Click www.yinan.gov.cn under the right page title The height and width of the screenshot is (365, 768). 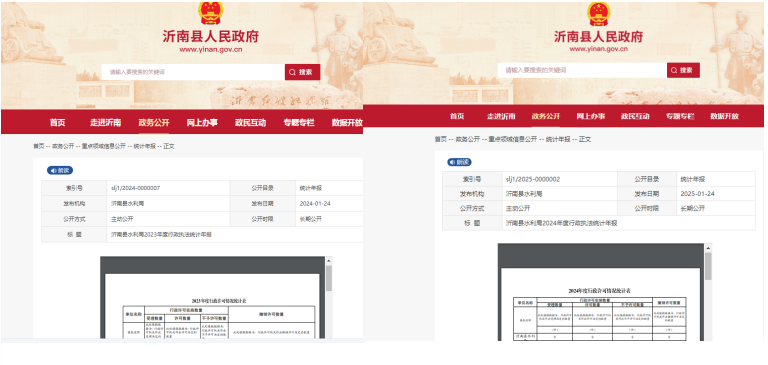[599, 49]
